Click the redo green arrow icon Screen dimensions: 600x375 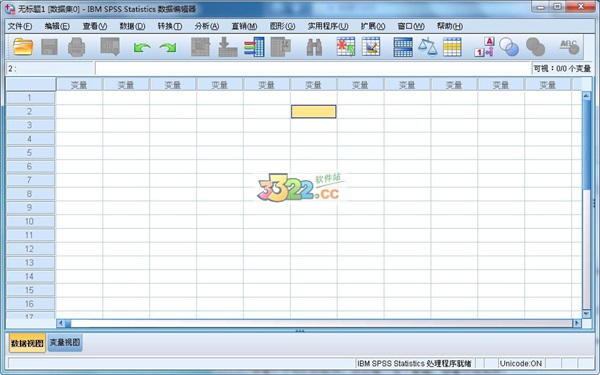[x=168, y=47]
